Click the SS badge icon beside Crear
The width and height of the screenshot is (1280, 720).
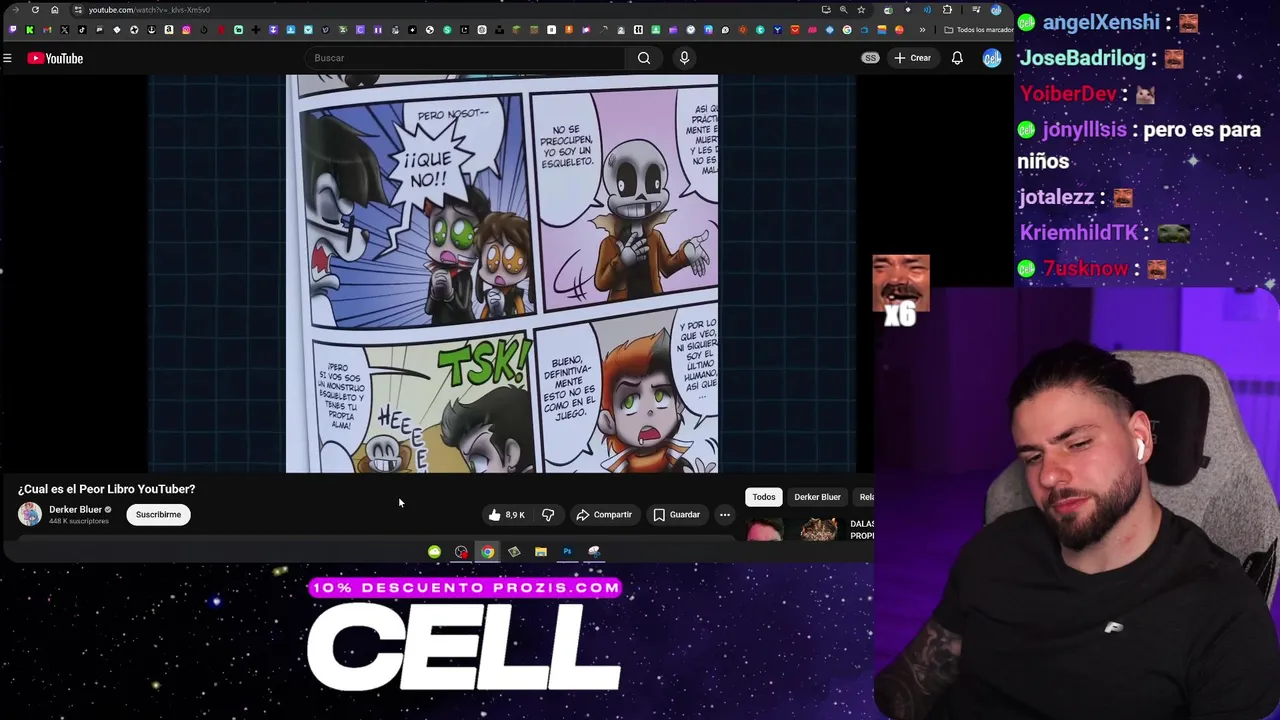click(x=870, y=58)
